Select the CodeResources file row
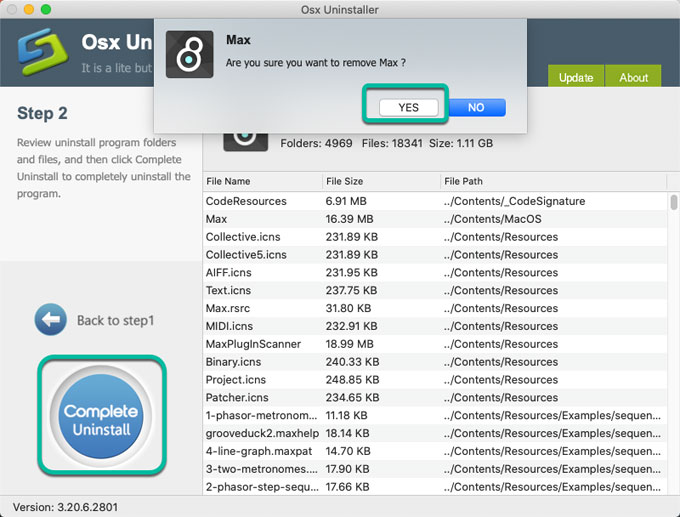 pyautogui.click(x=246, y=201)
